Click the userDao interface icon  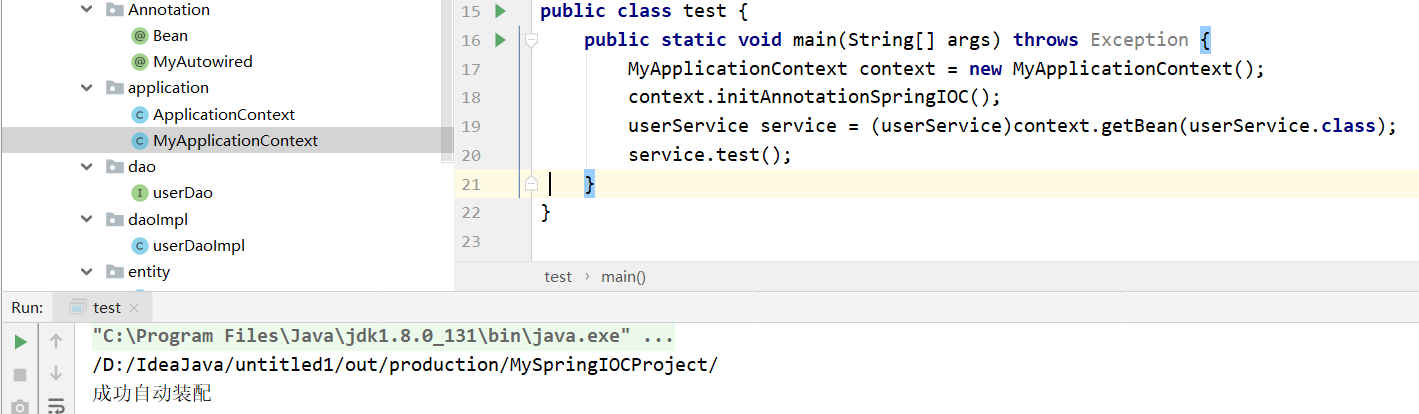click(140, 193)
